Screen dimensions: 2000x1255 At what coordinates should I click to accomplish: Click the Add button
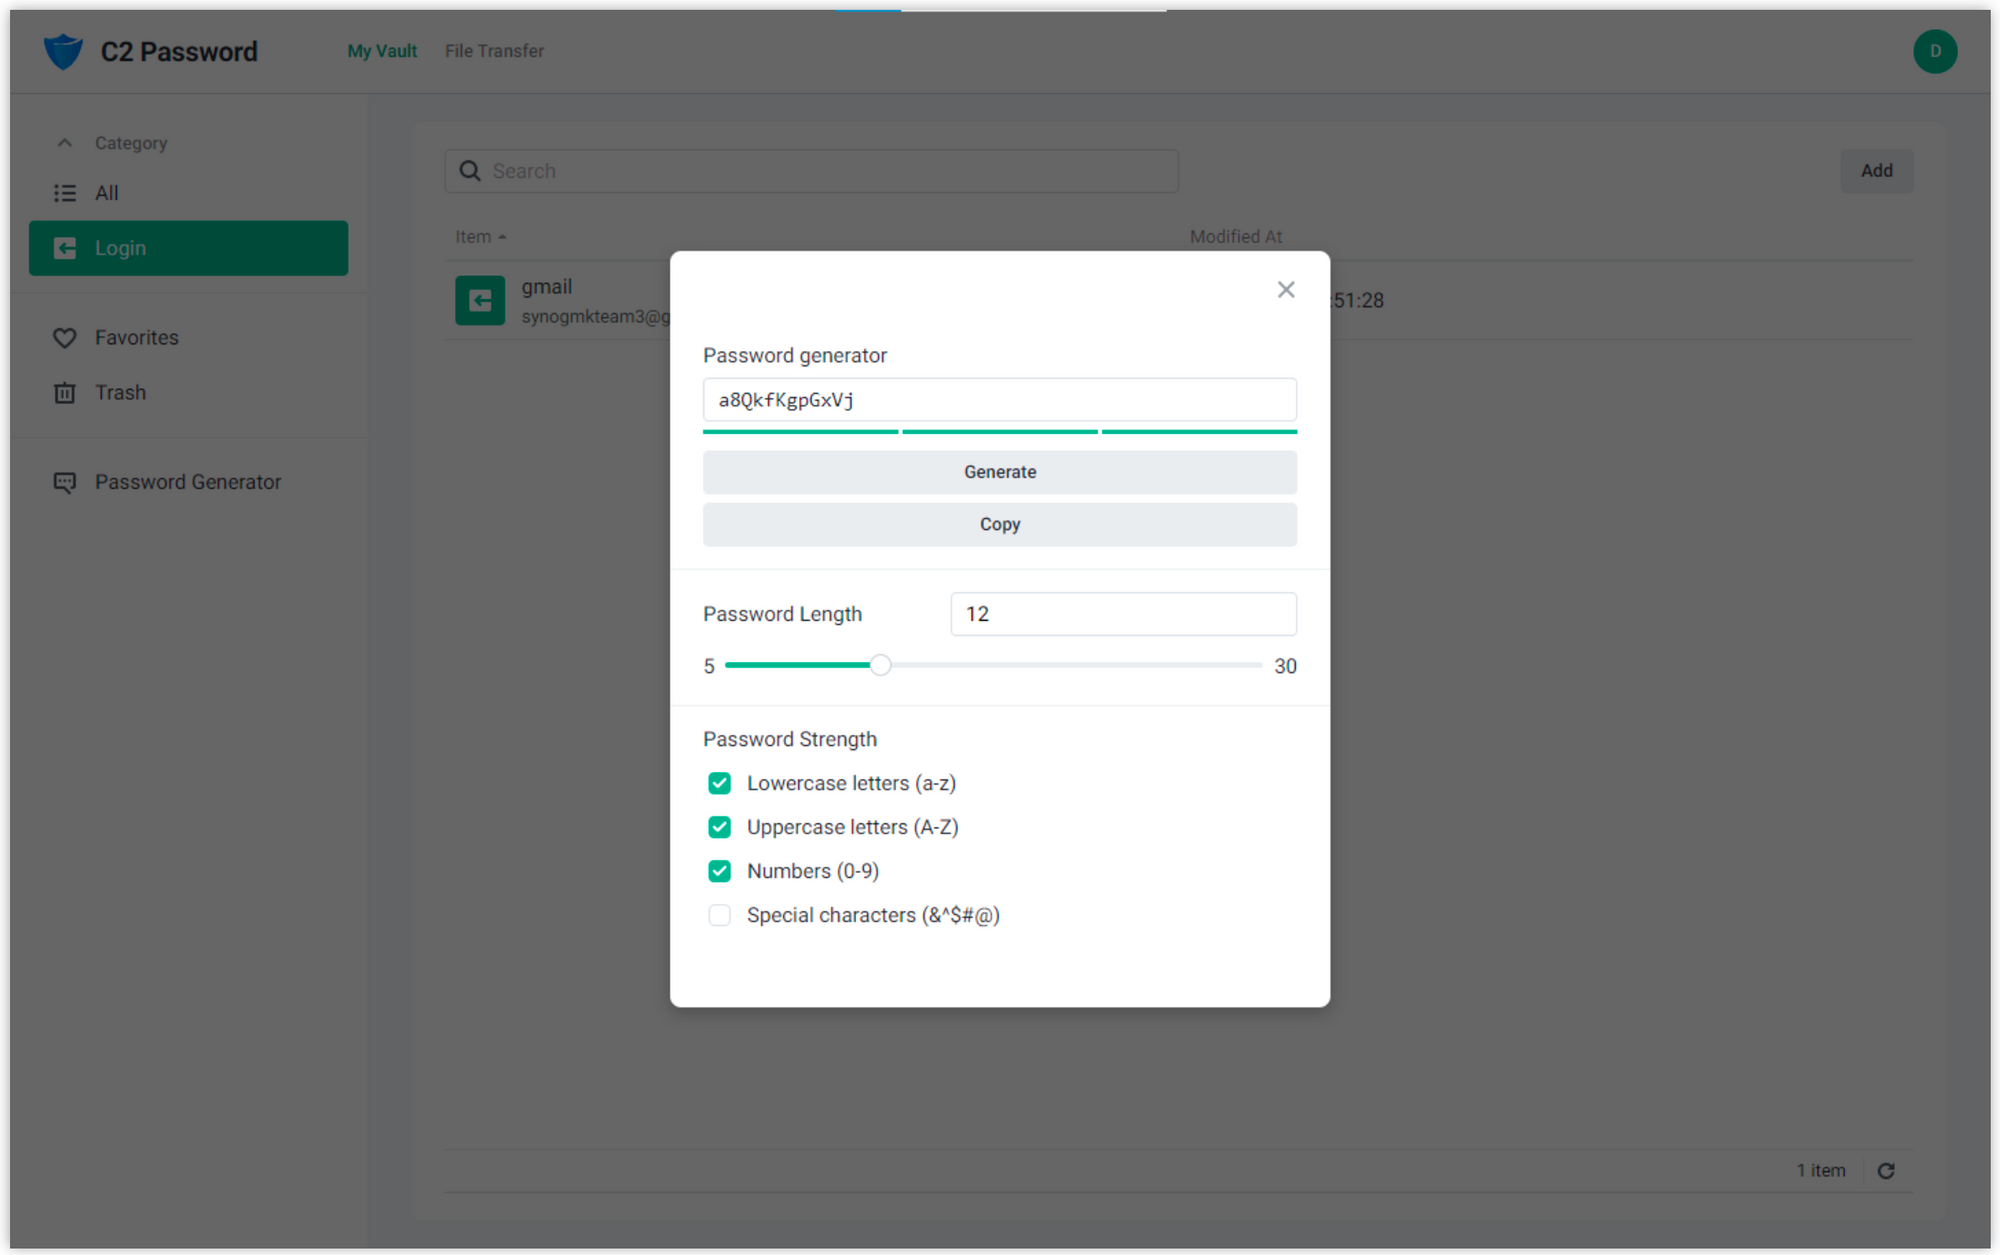click(x=1876, y=171)
